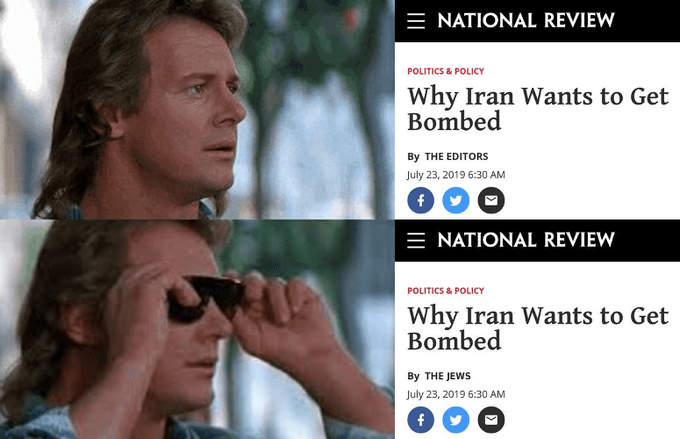Open the Politics & Policy category above the upper headline
Viewport: 680px width, 439px height.
click(x=445, y=71)
